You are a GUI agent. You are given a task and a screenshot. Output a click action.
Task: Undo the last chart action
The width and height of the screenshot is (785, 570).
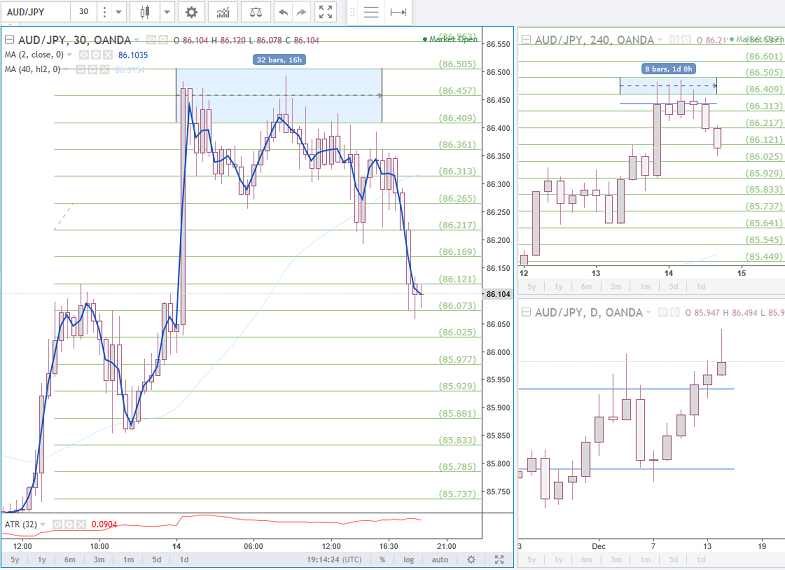(283, 12)
